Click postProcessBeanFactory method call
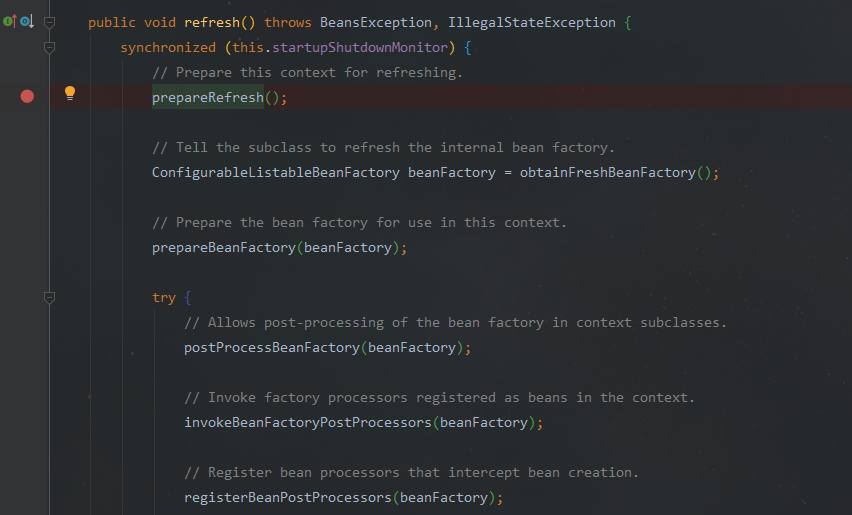This screenshot has height=515, width=852. [x=272, y=348]
